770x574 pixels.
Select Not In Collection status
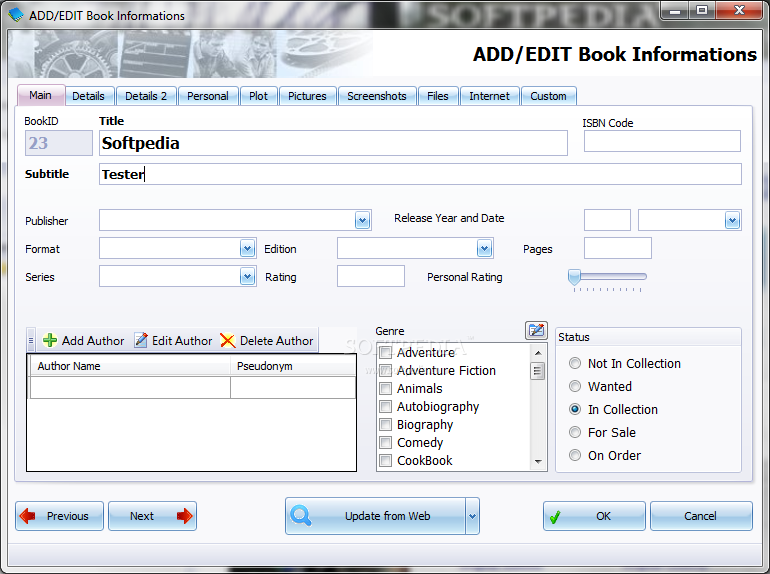pos(575,363)
